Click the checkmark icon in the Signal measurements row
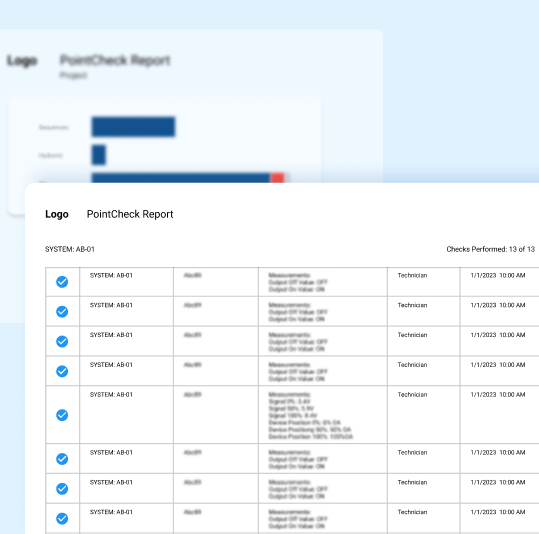 click(x=62, y=415)
